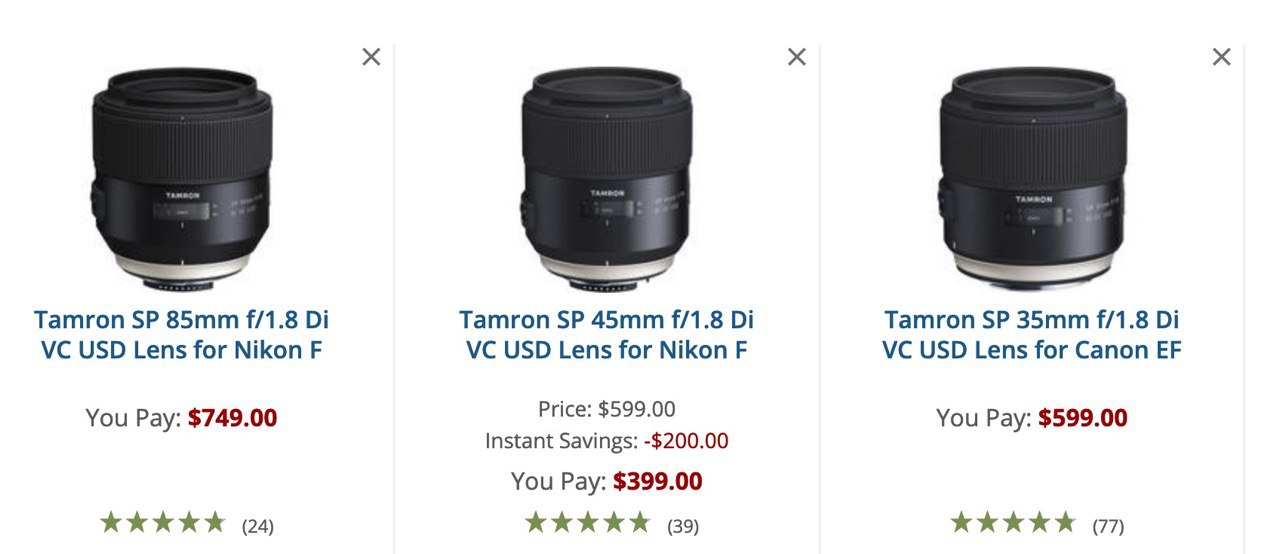
Task: Click the $399.00 You Pay price
Action: click(657, 481)
